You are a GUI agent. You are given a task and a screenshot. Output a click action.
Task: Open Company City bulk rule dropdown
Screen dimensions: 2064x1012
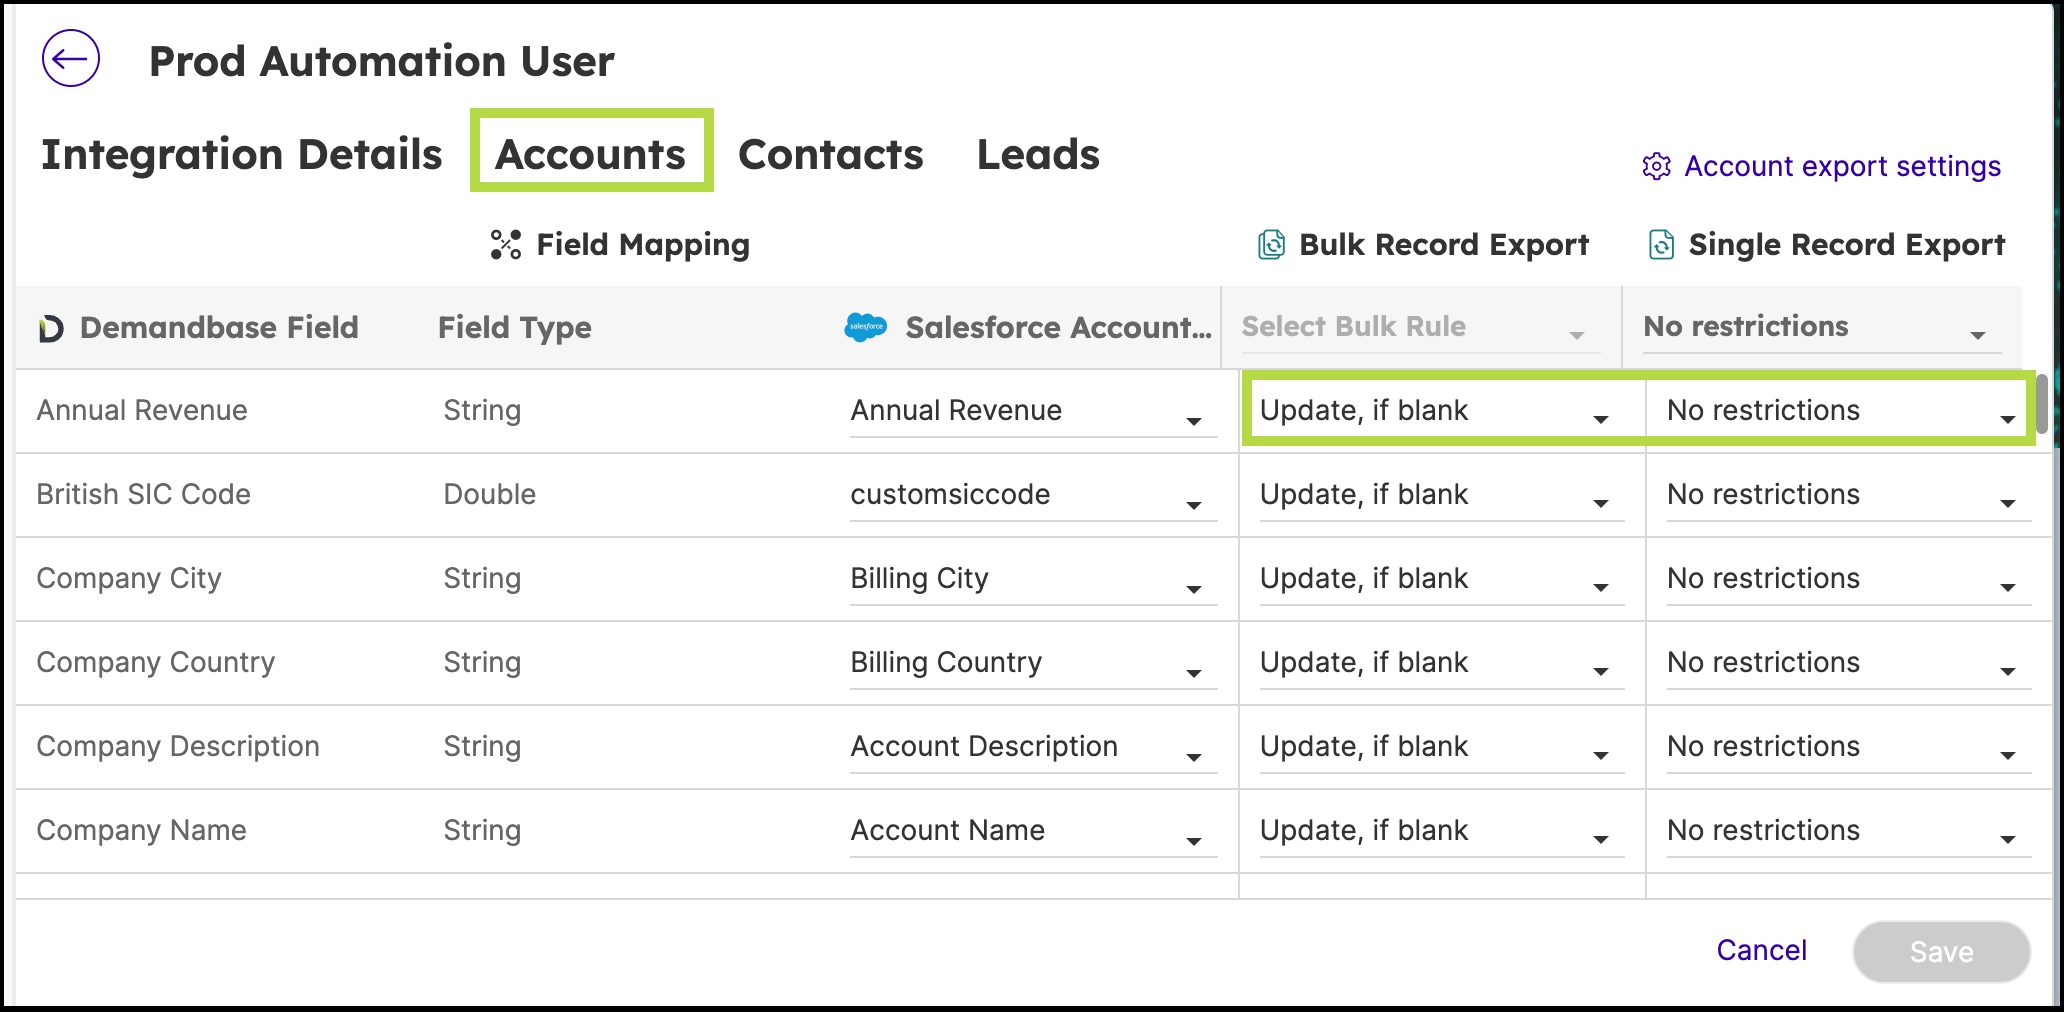(x=1441, y=579)
